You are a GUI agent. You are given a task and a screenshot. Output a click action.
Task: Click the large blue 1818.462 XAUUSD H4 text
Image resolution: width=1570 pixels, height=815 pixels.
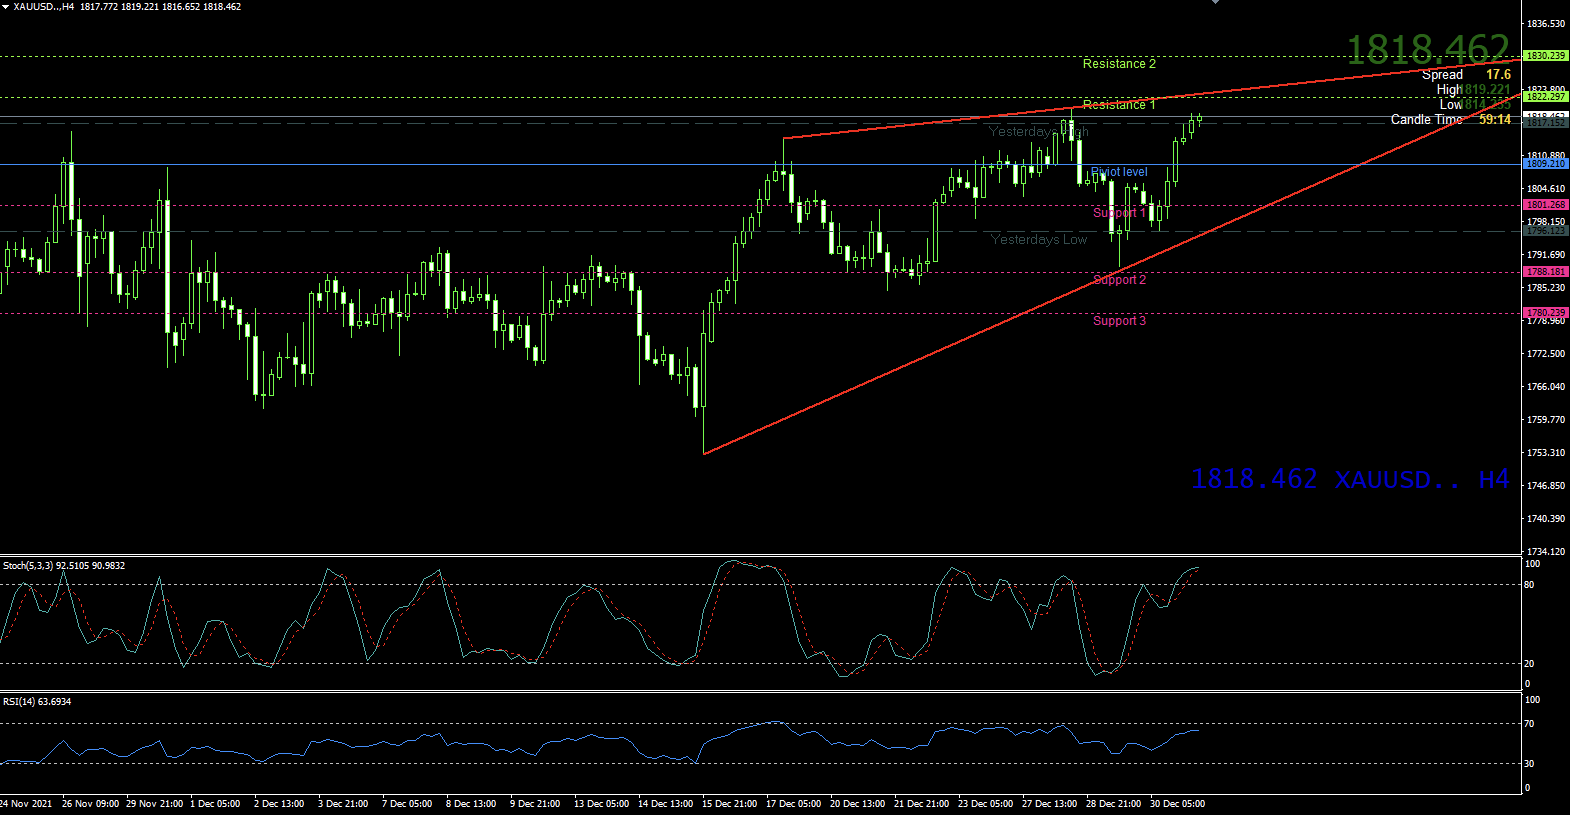1349,480
